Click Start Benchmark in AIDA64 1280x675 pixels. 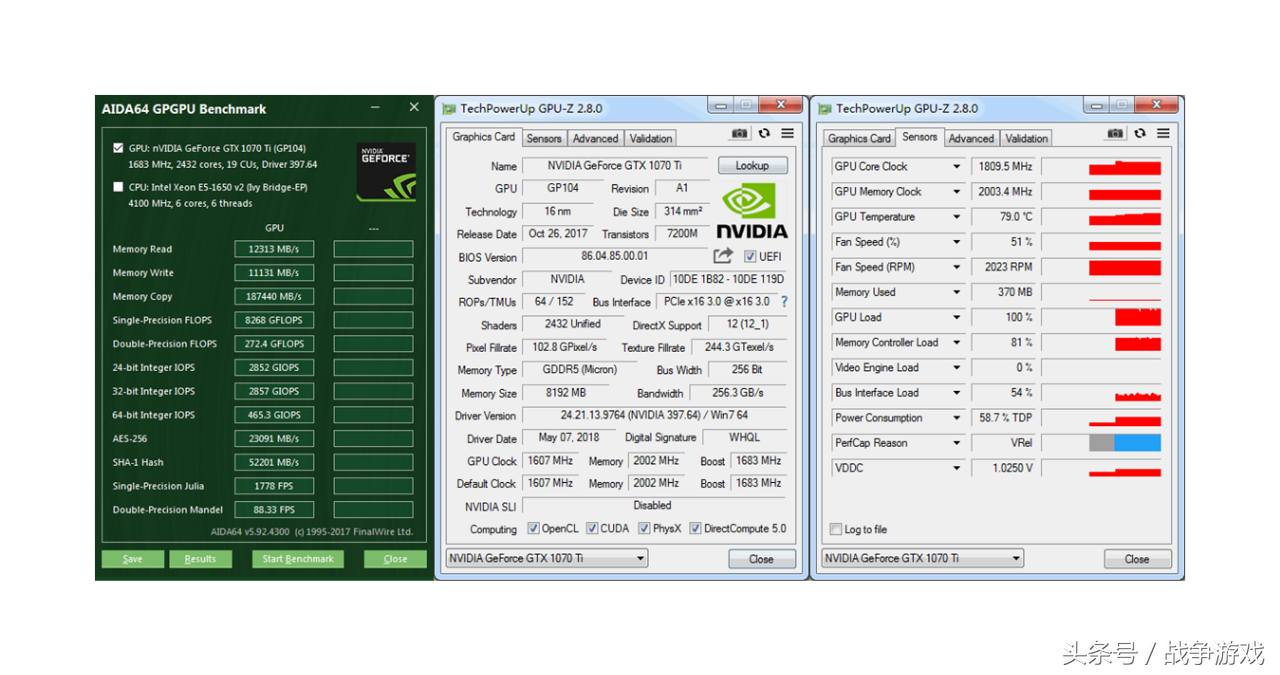[x=297, y=559]
